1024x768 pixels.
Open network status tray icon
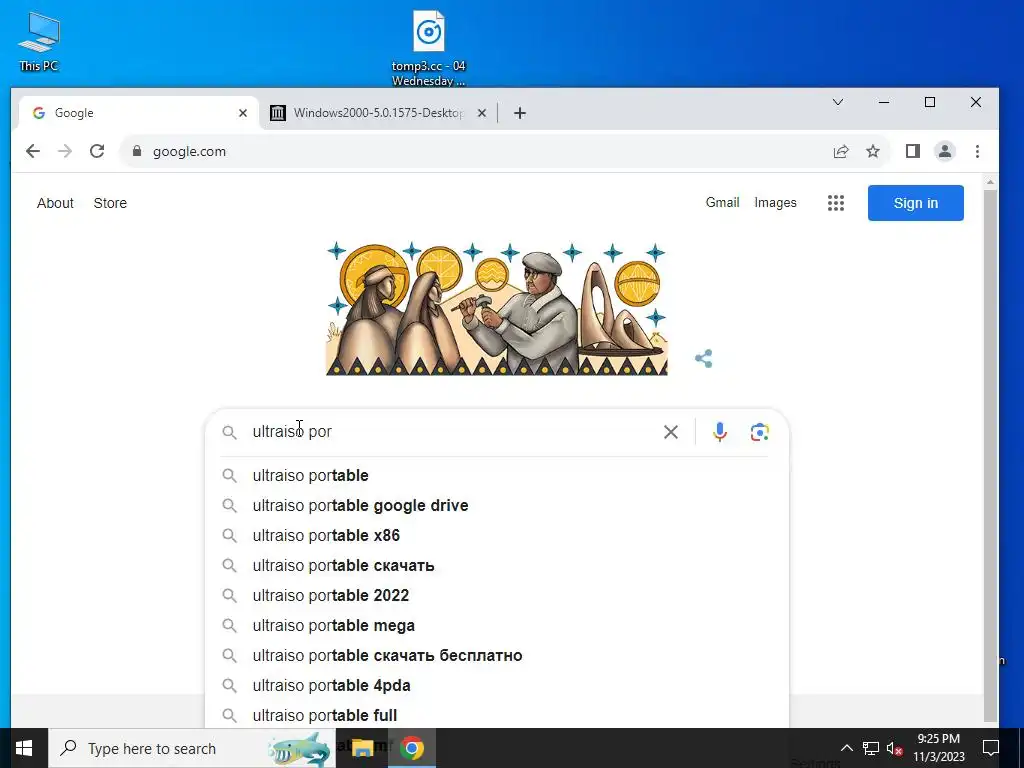tap(871, 748)
